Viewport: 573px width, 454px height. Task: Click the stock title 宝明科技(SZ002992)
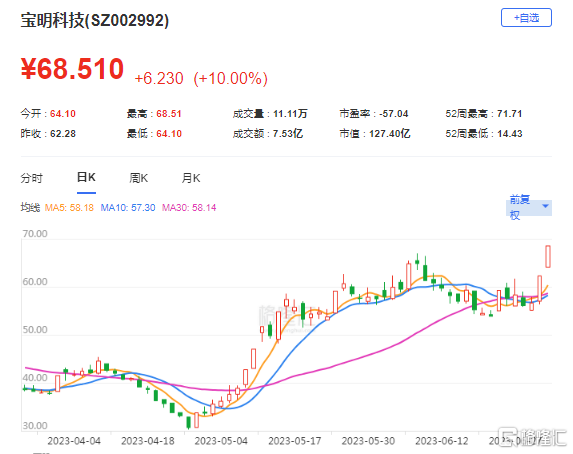tap(95, 20)
